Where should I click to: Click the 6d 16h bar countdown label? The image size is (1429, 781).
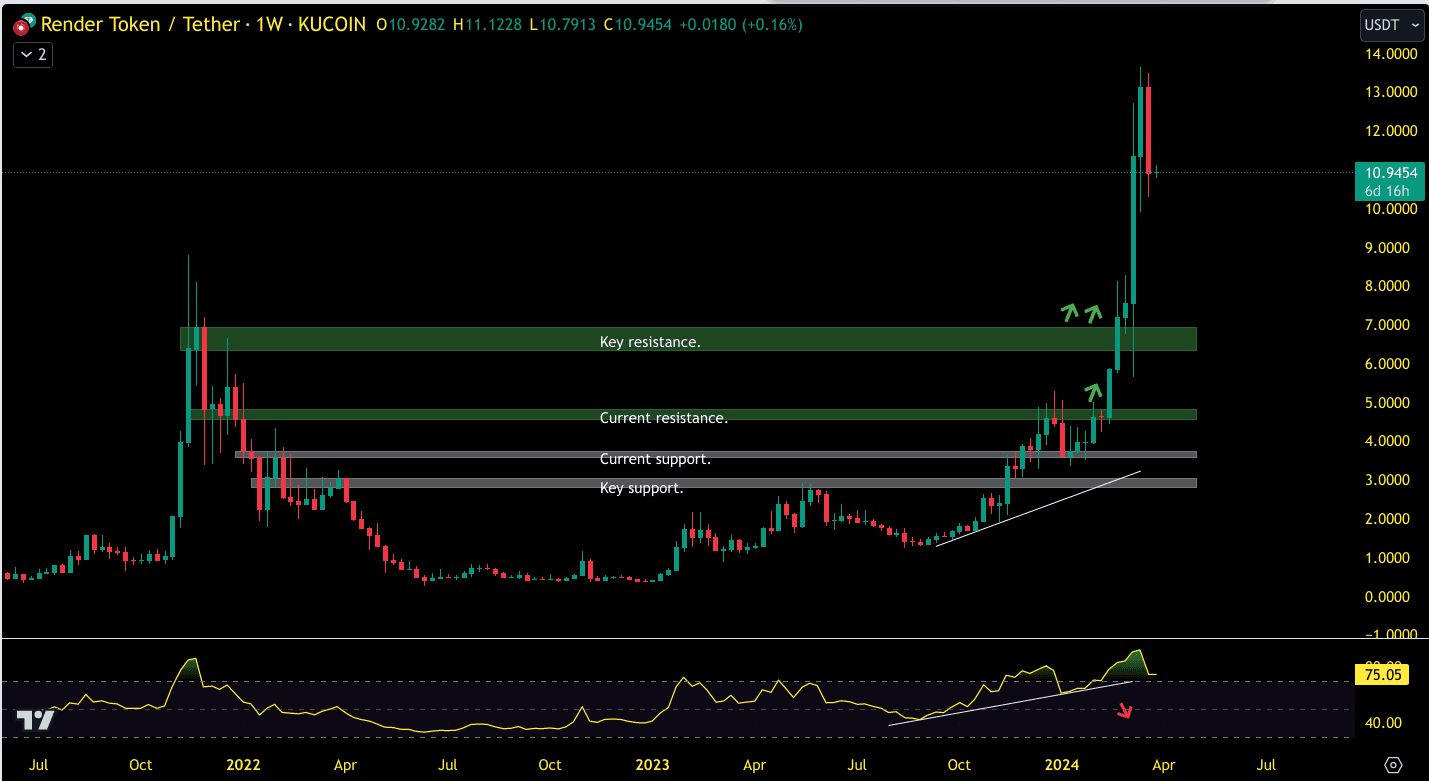1389,191
